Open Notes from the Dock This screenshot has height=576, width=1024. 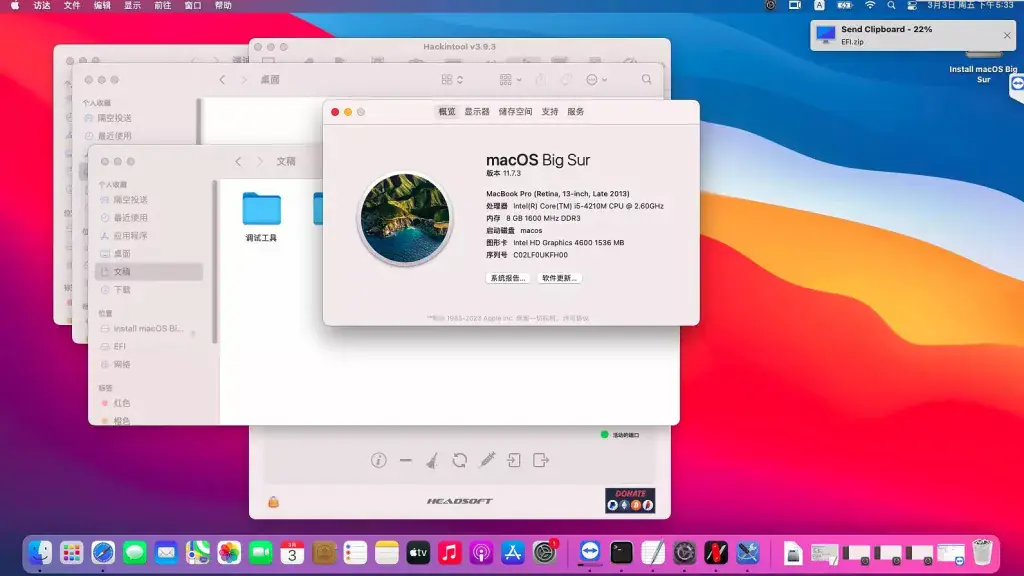point(387,553)
